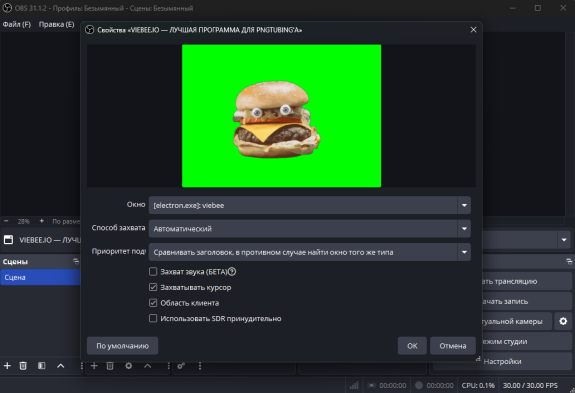
Task: Expand Способ захвата capture method dropdown
Action: (x=310, y=229)
